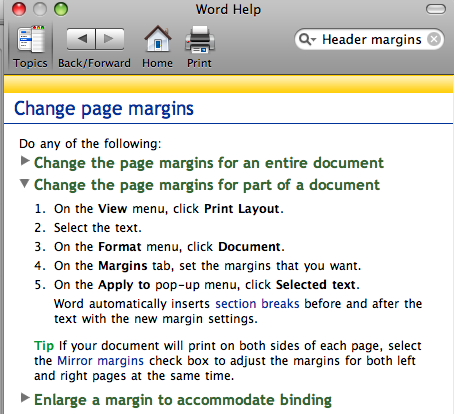Go forward with the right arrow button
The image size is (454, 414).
point(110,39)
